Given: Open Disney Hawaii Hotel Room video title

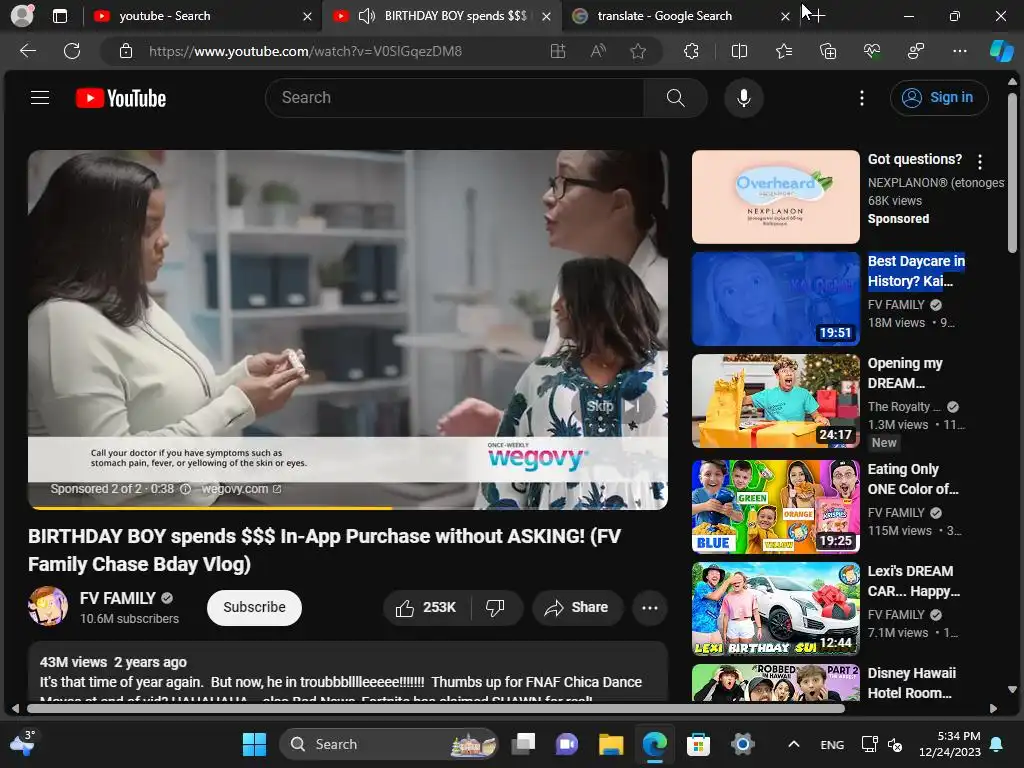Looking at the screenshot, I should 911,683.
